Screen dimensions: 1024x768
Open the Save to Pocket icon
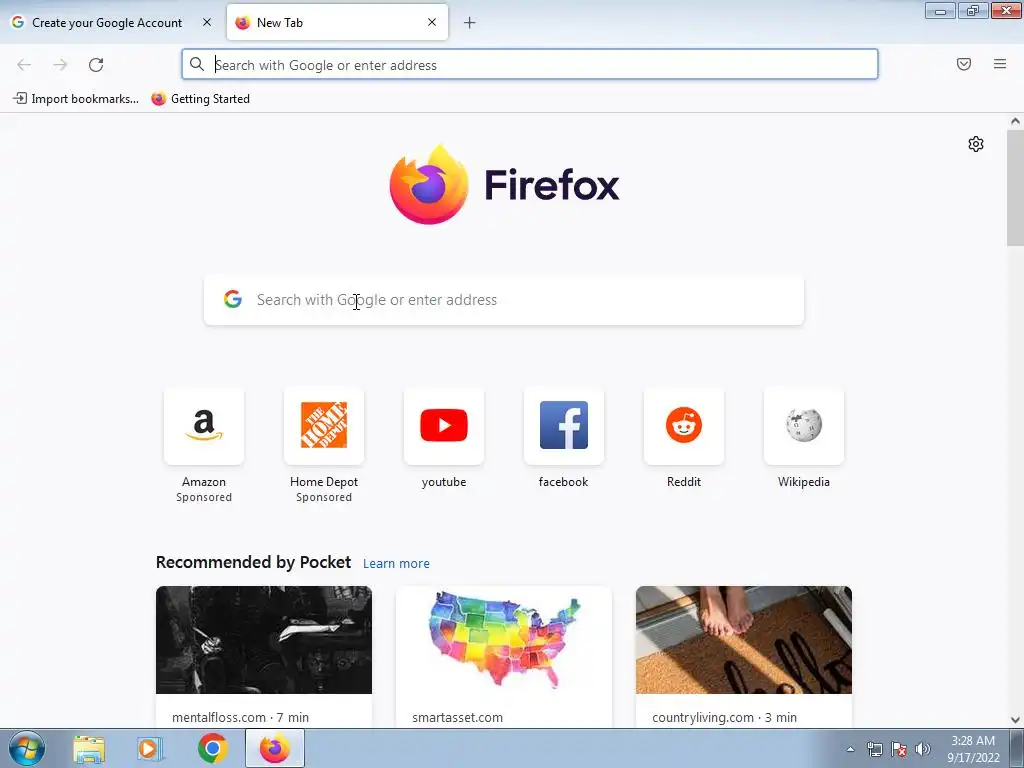tap(964, 64)
